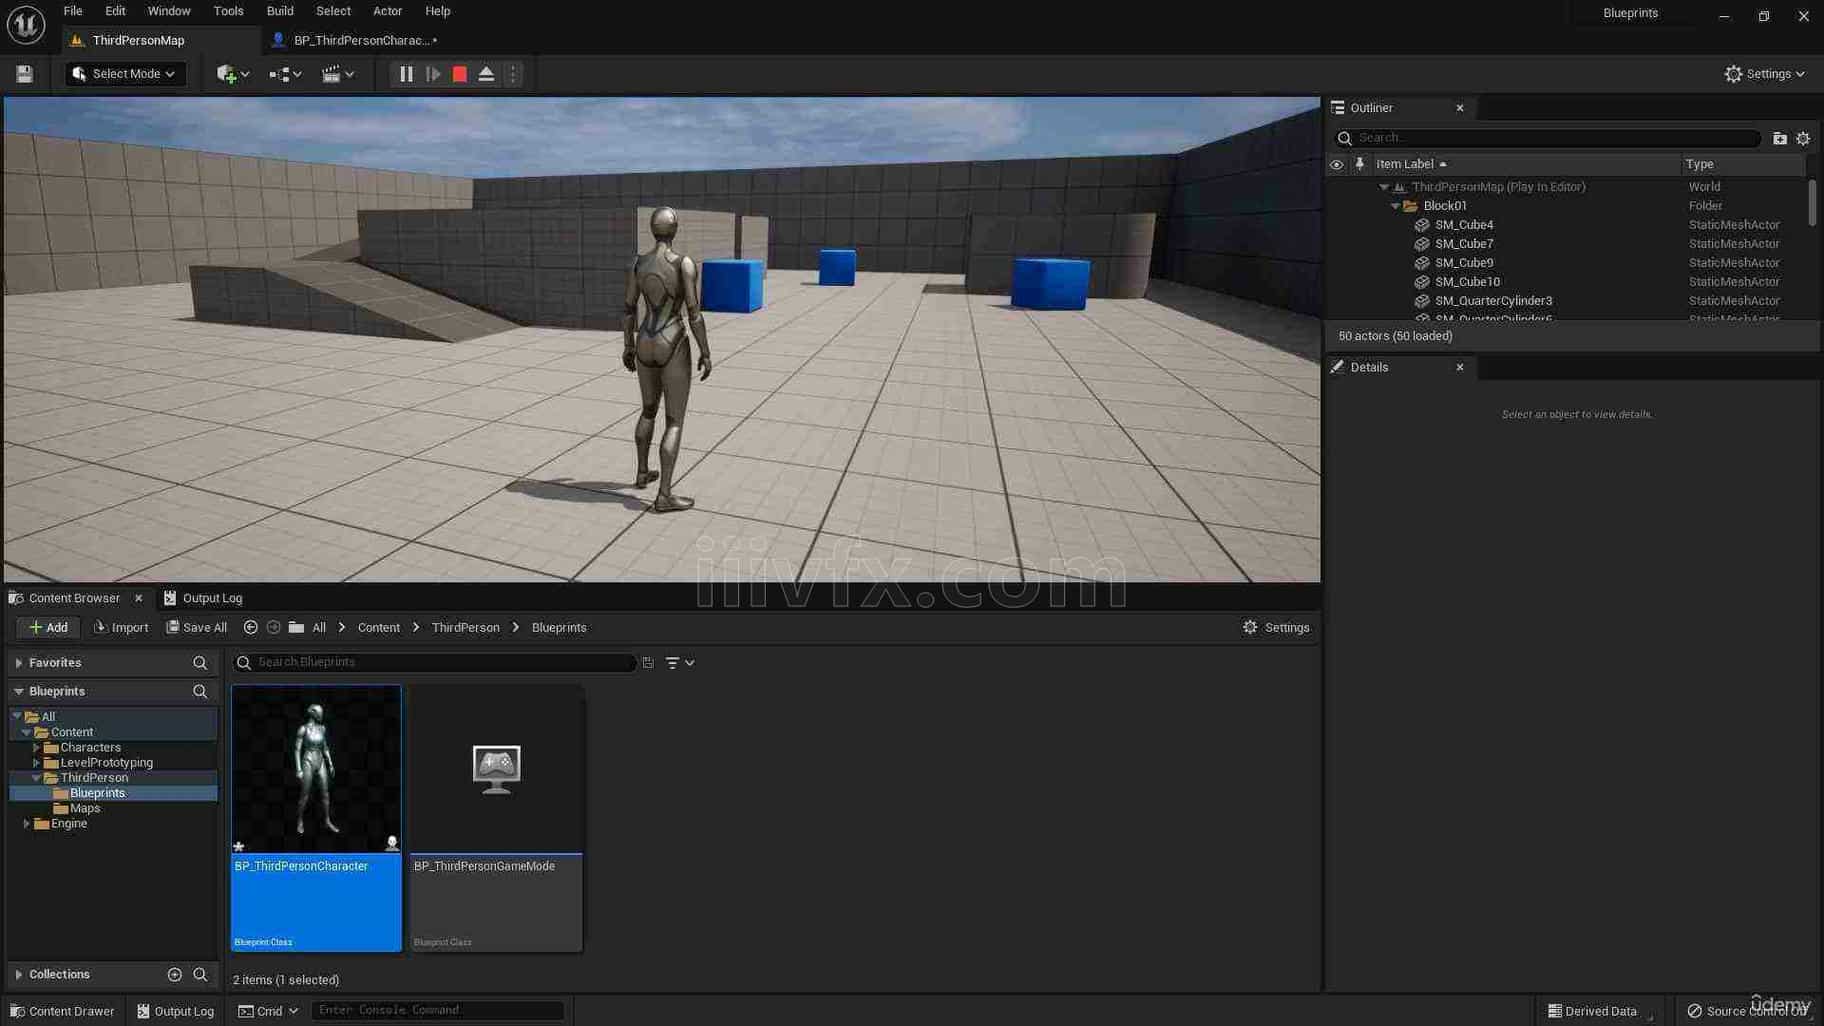The width and height of the screenshot is (1824, 1026).
Task: Select SM_QuarterCylinder3 in the Outliner
Action: (x=1493, y=301)
